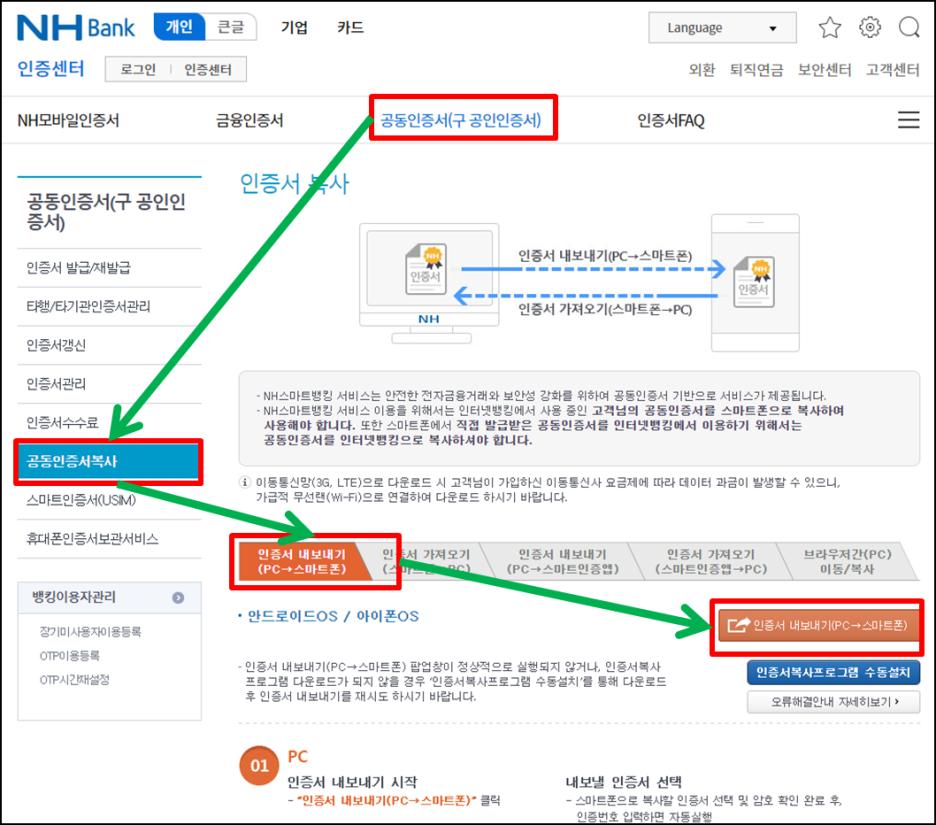This screenshot has width=936, height=825.
Task: Open the 카드 menu
Action: (350, 27)
